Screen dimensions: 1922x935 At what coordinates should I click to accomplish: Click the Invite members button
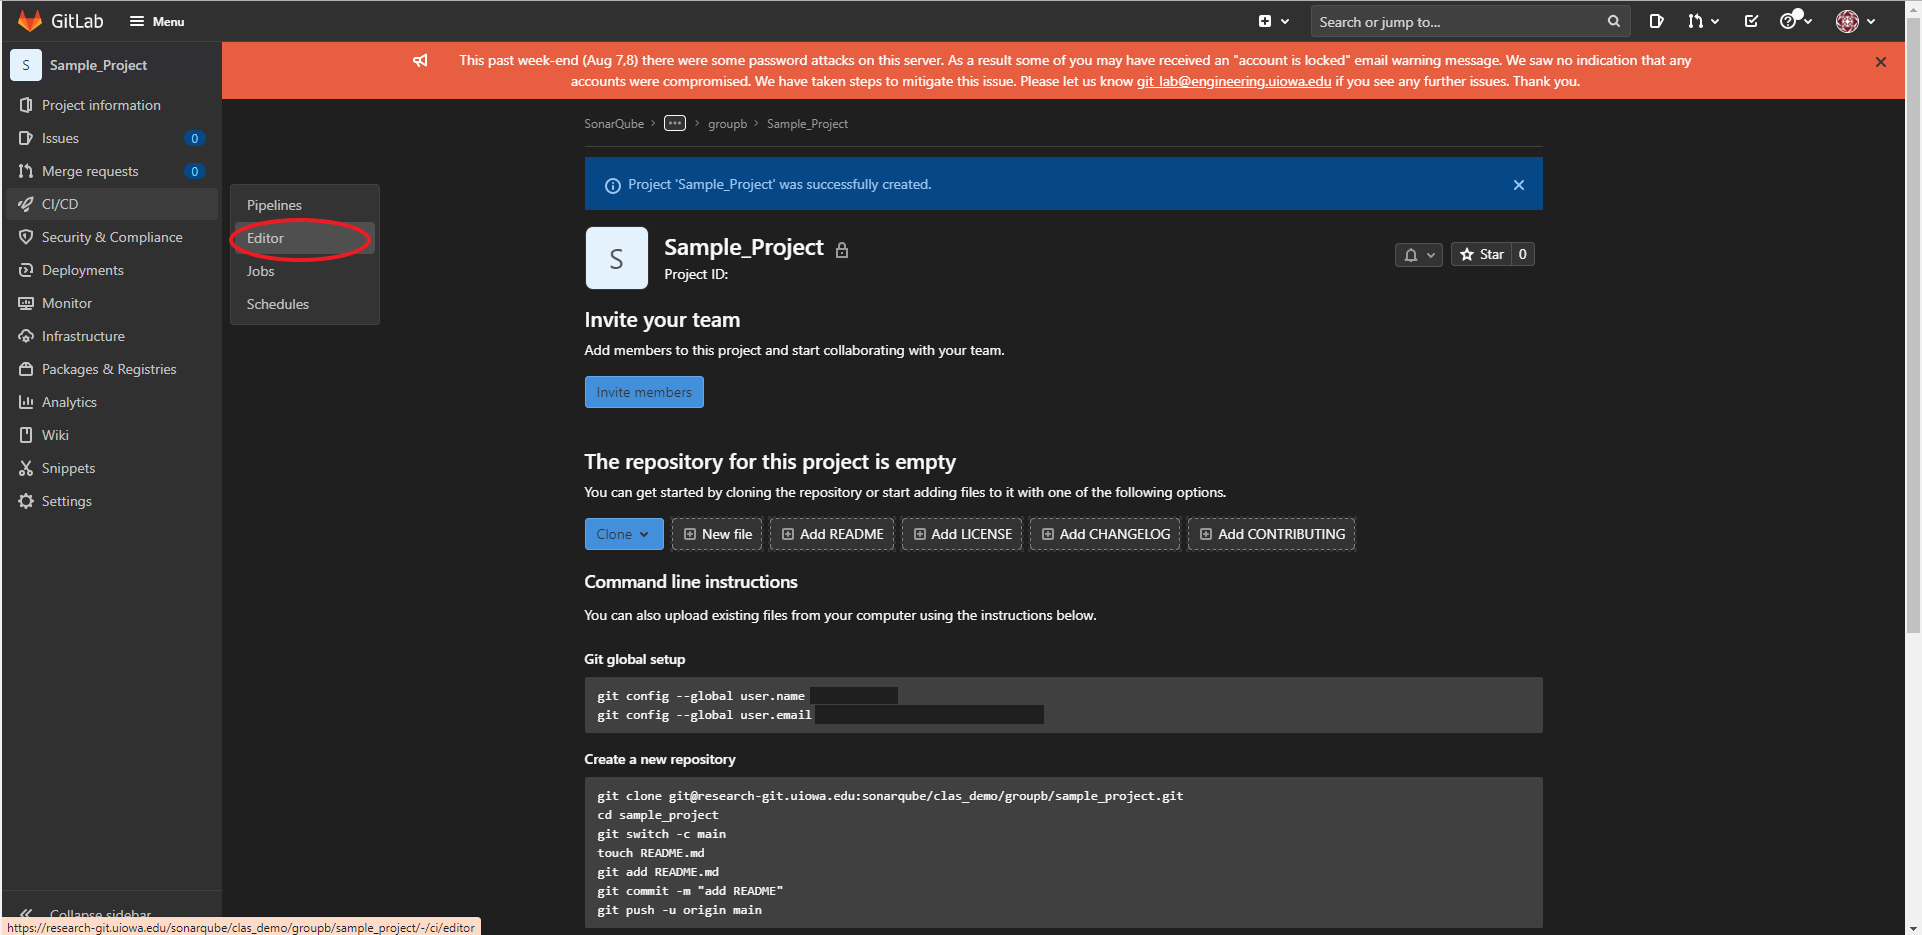coord(644,392)
